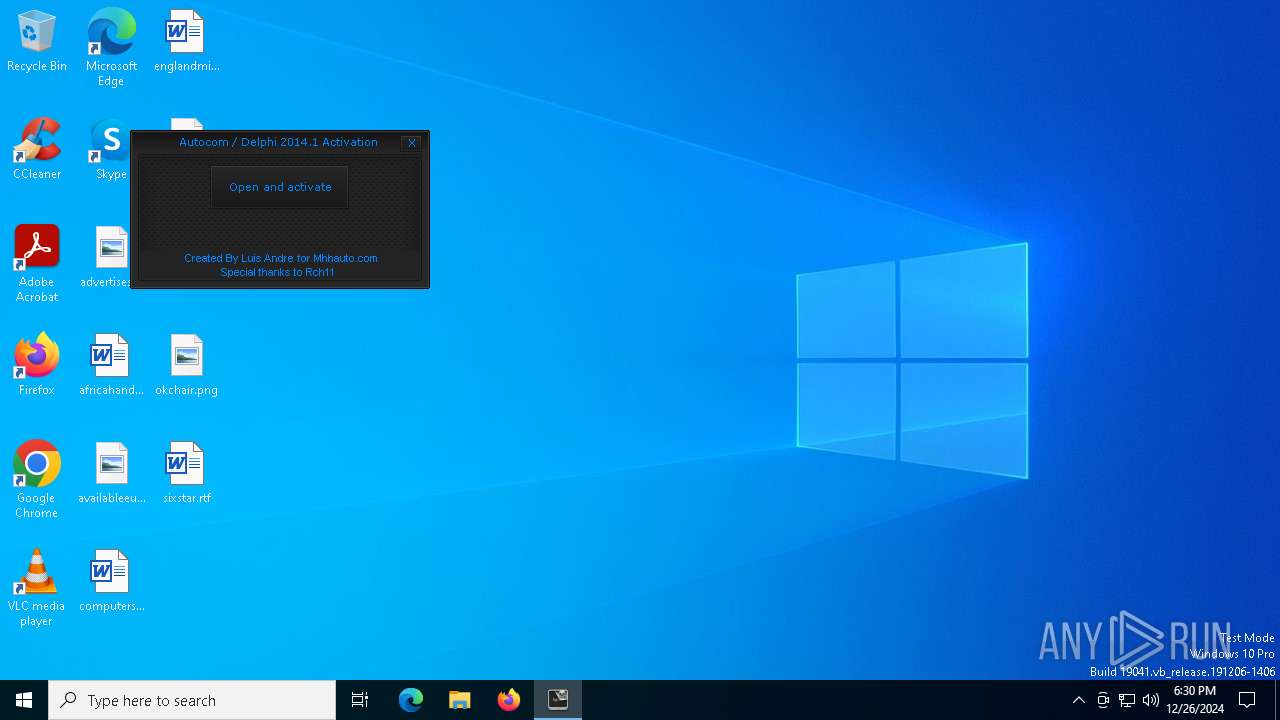
Task: Focus the Type here to search box
Action: (x=192, y=700)
